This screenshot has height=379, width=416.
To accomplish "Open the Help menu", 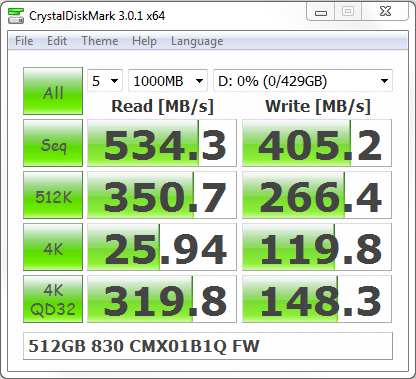I will (144, 41).
